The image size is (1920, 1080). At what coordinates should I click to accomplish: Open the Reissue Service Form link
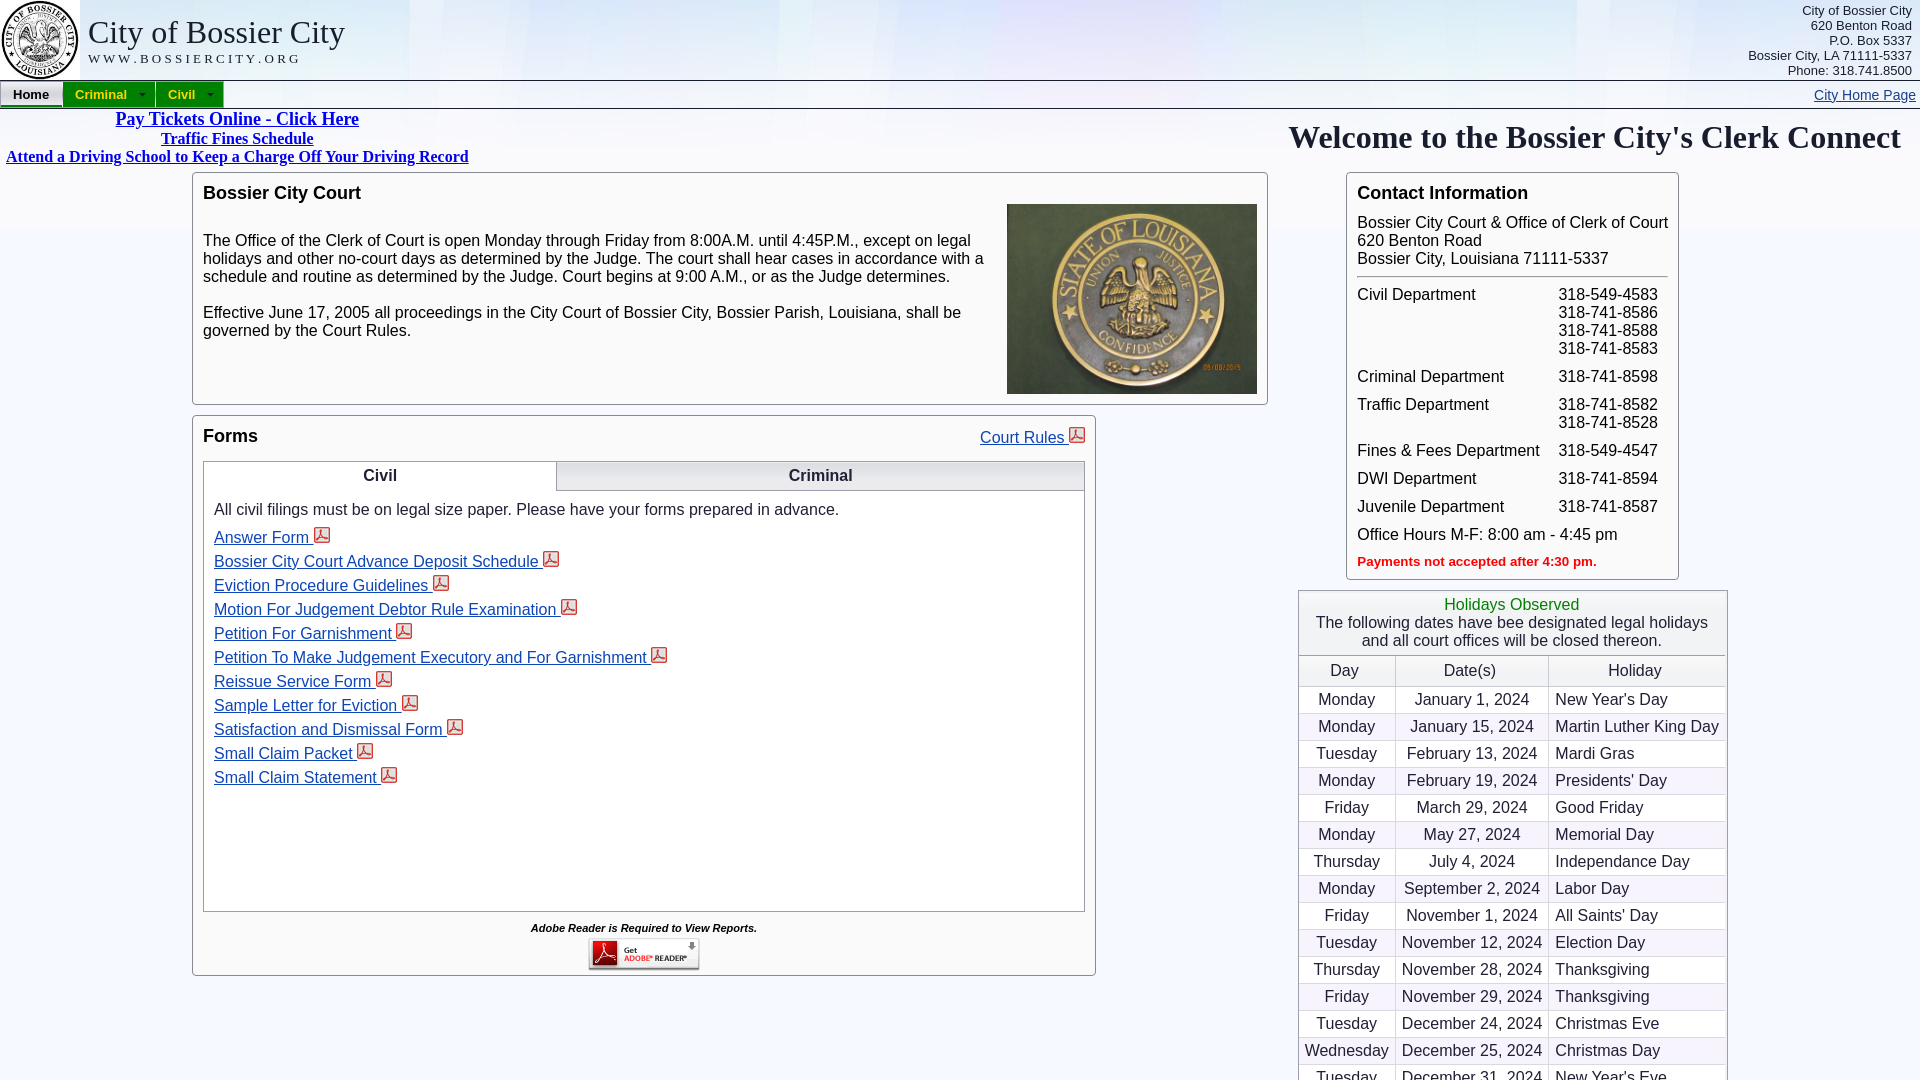(293, 682)
